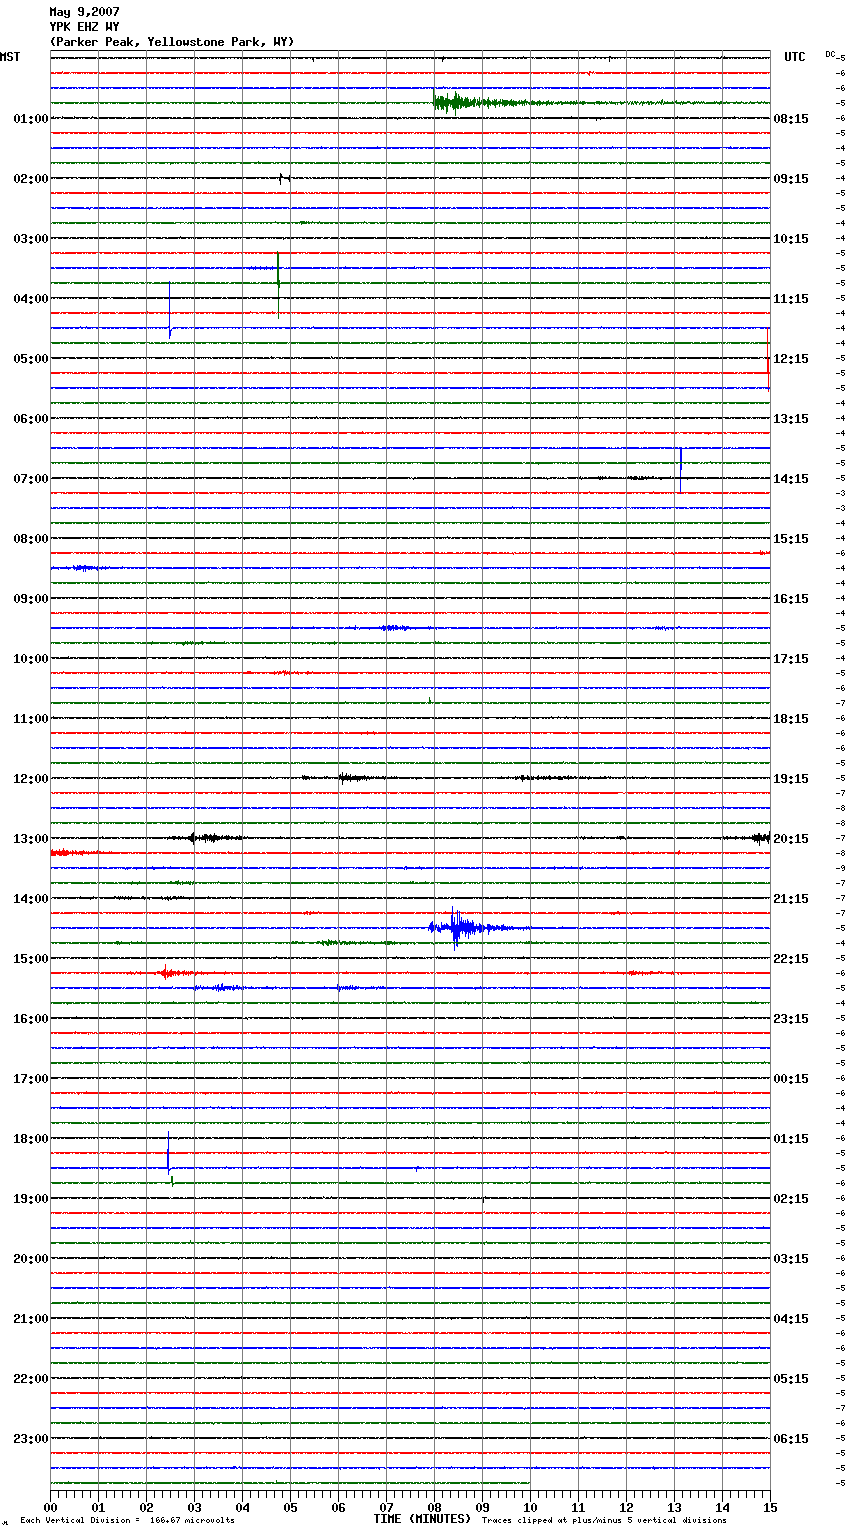Select the 16:00 MST time label
850x1534 pixels.
click(x=31, y=1019)
